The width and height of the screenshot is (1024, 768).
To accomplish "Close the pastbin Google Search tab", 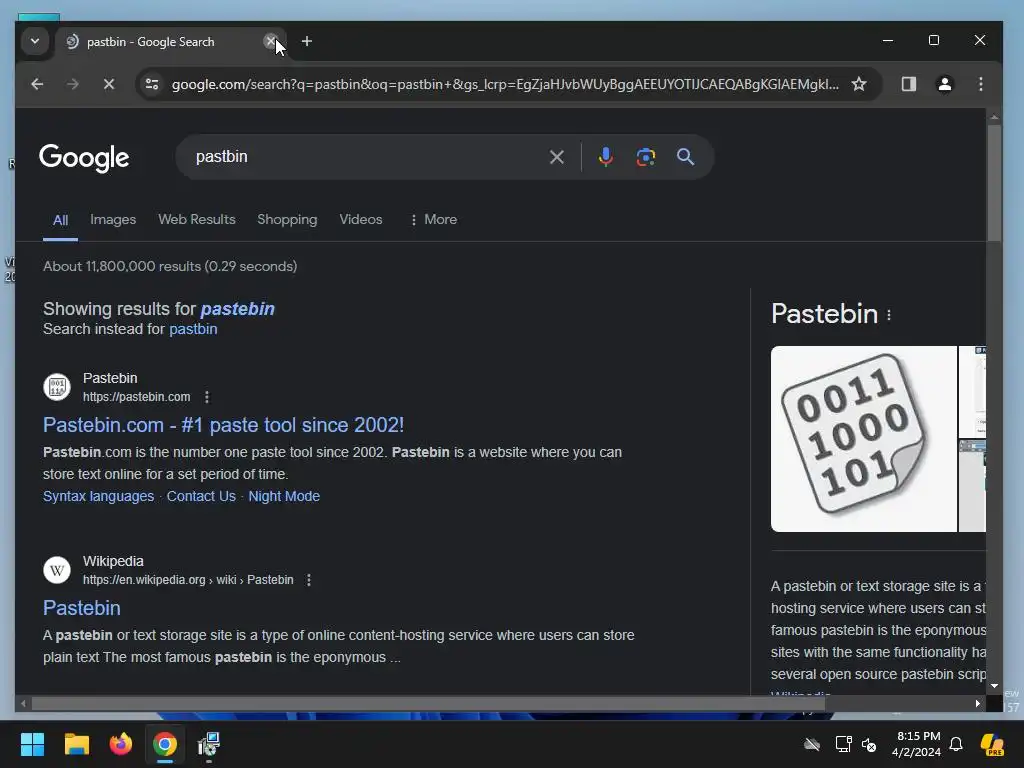I will click(270, 41).
